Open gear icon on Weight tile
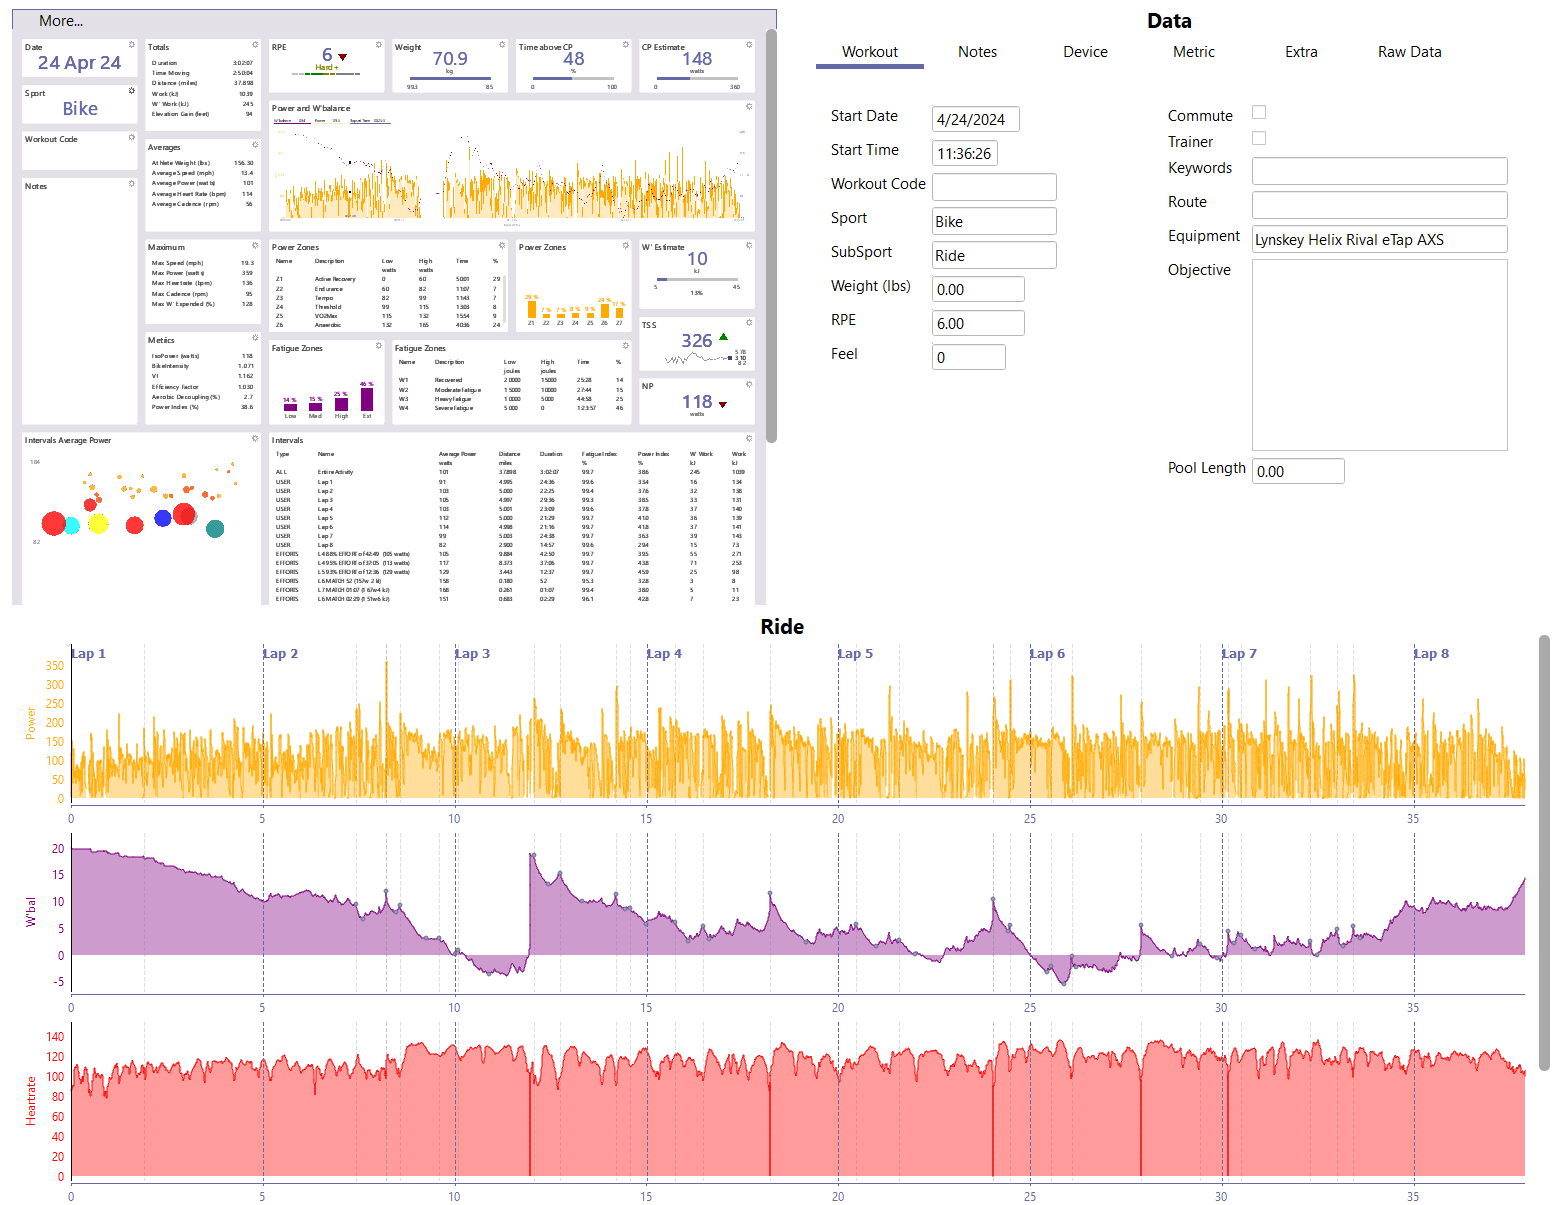 point(502,45)
